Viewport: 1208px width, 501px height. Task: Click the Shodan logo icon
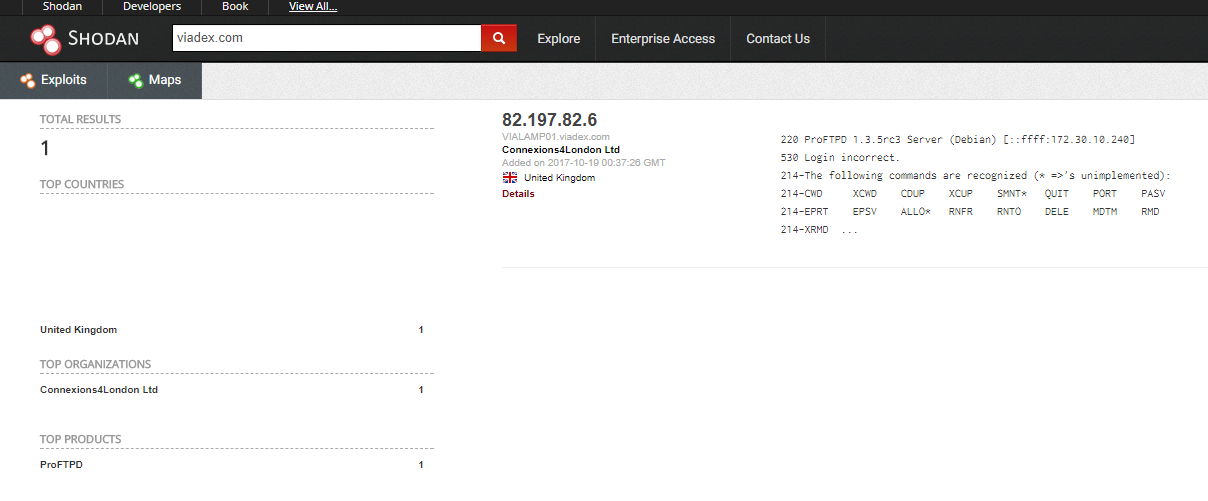[x=45, y=39]
